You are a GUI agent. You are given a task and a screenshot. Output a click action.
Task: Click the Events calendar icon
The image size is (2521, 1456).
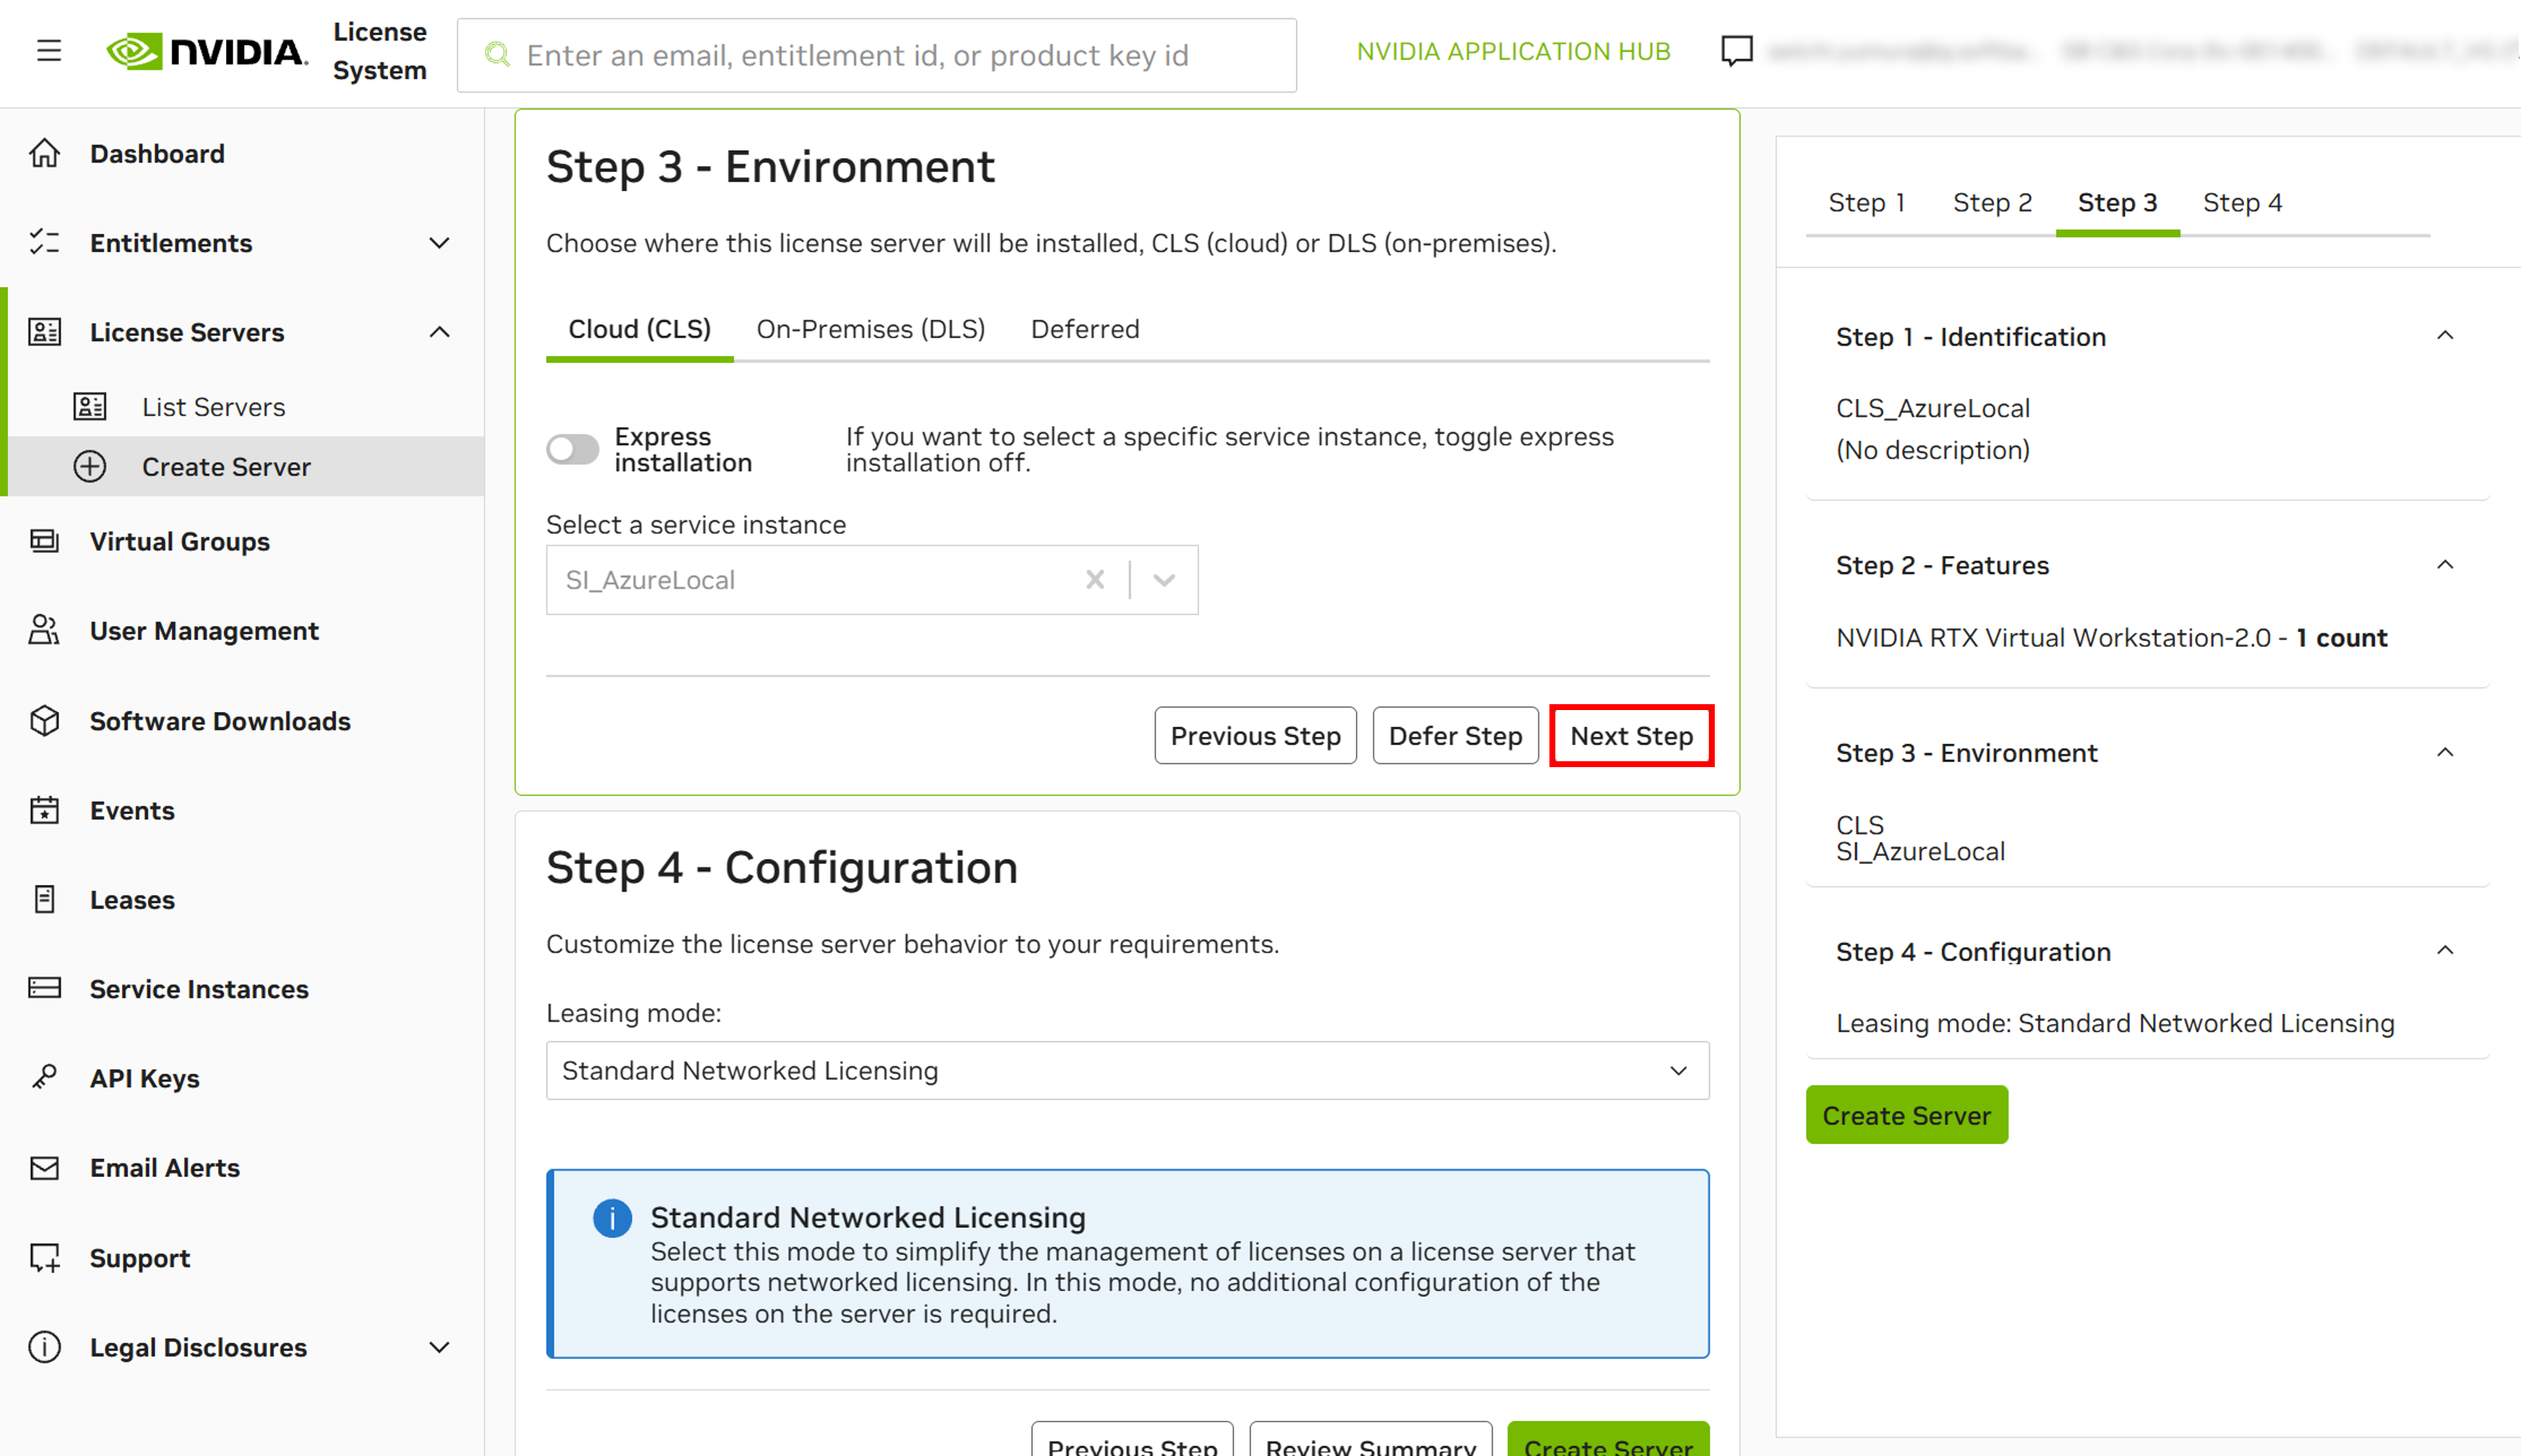45,810
